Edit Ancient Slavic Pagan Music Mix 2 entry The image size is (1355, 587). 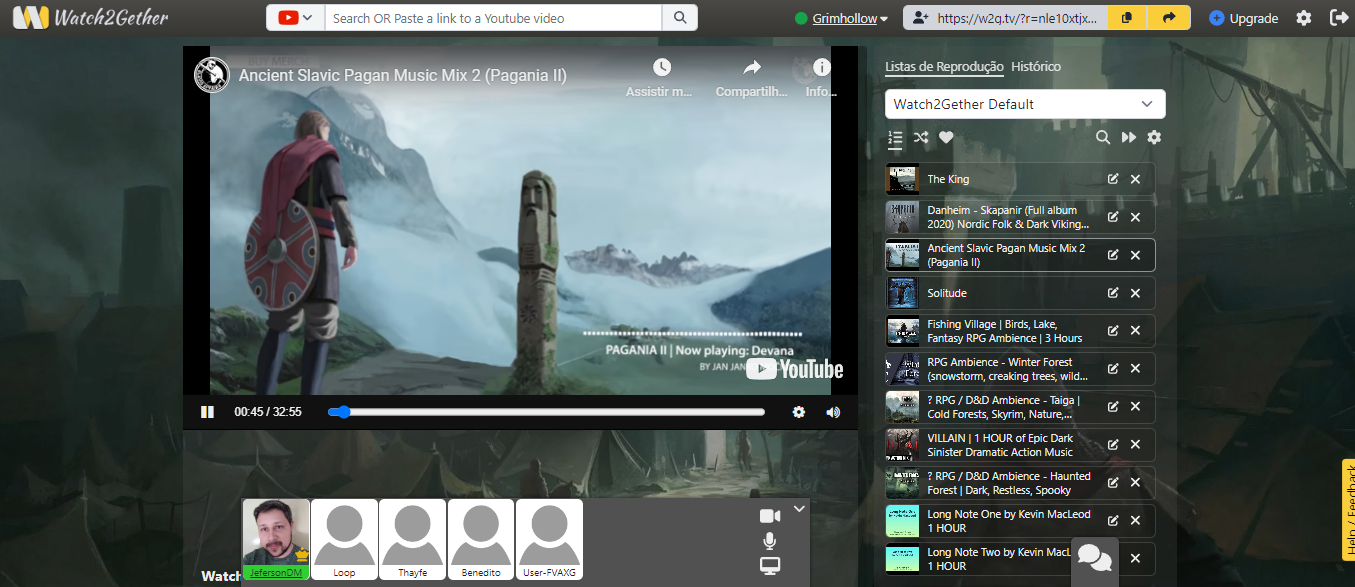[x=1113, y=255]
